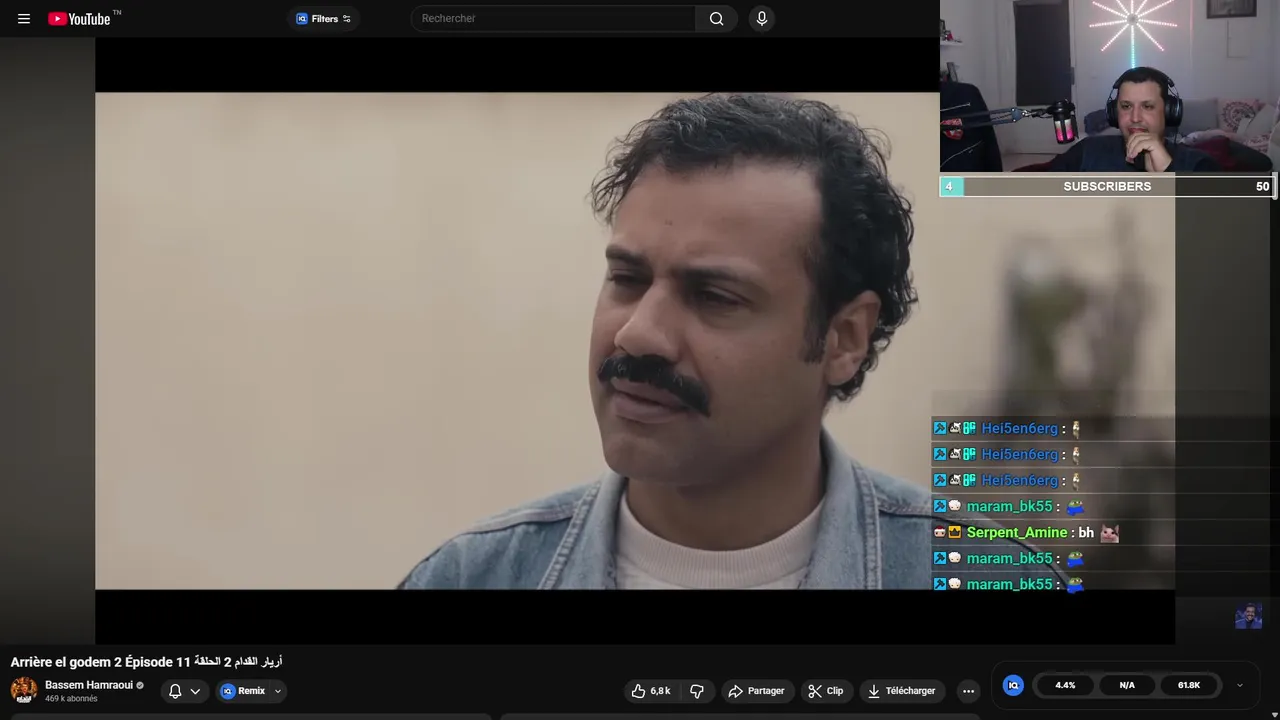Viewport: 1280px width, 720px height.
Task: Click the 469 k abonnés text
Action: click(71, 699)
